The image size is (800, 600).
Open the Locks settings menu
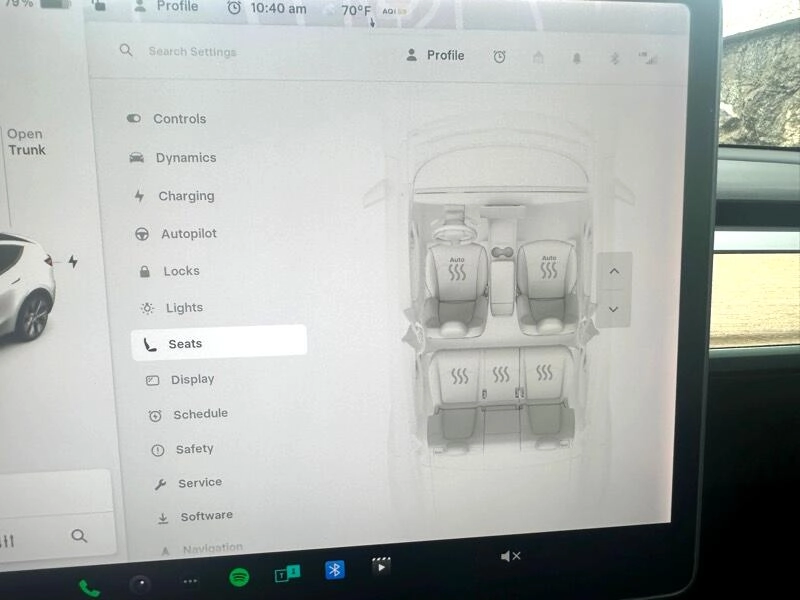[169, 271]
